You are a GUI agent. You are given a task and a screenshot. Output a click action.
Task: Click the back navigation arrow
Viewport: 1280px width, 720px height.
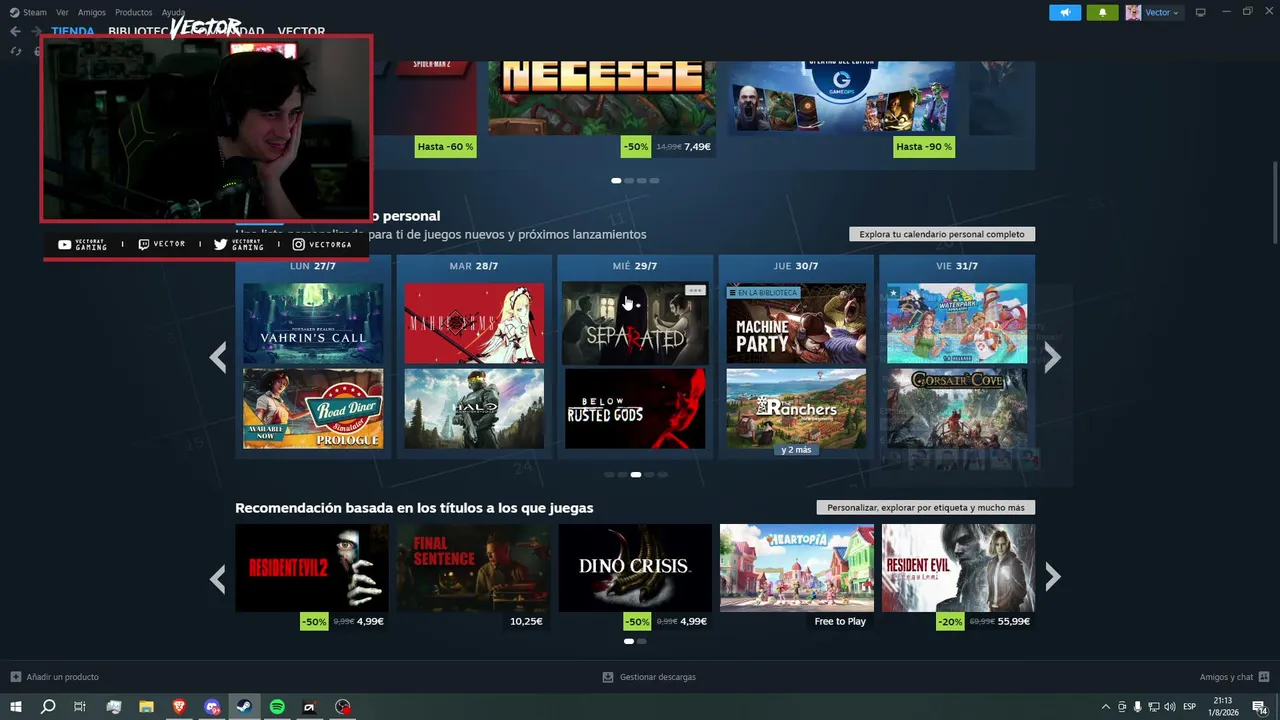15,31
